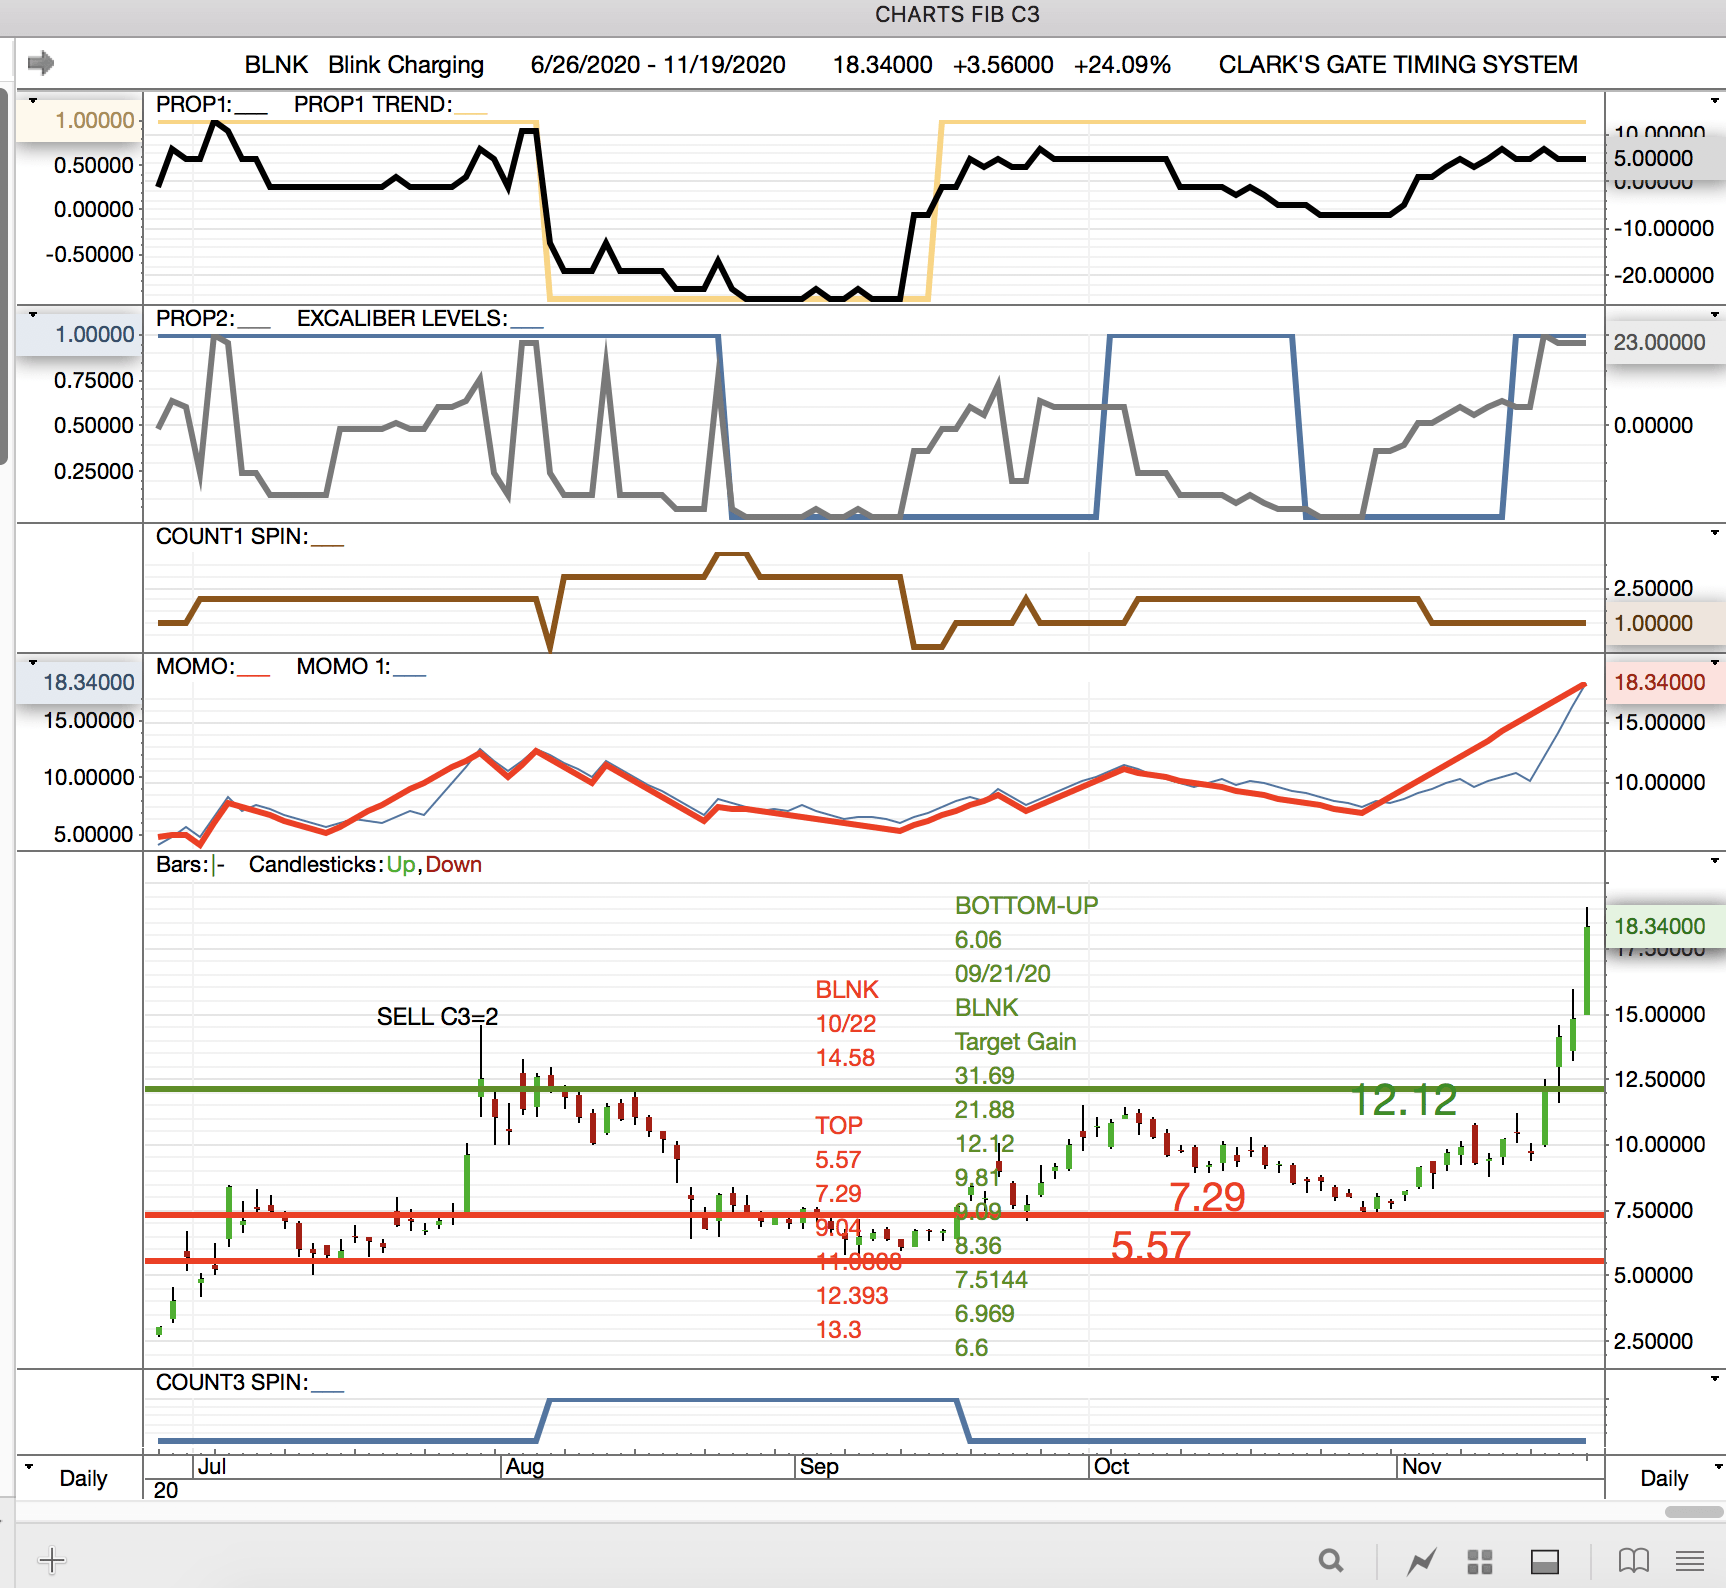Click the COUNT3 SPIN label

pos(232,1382)
